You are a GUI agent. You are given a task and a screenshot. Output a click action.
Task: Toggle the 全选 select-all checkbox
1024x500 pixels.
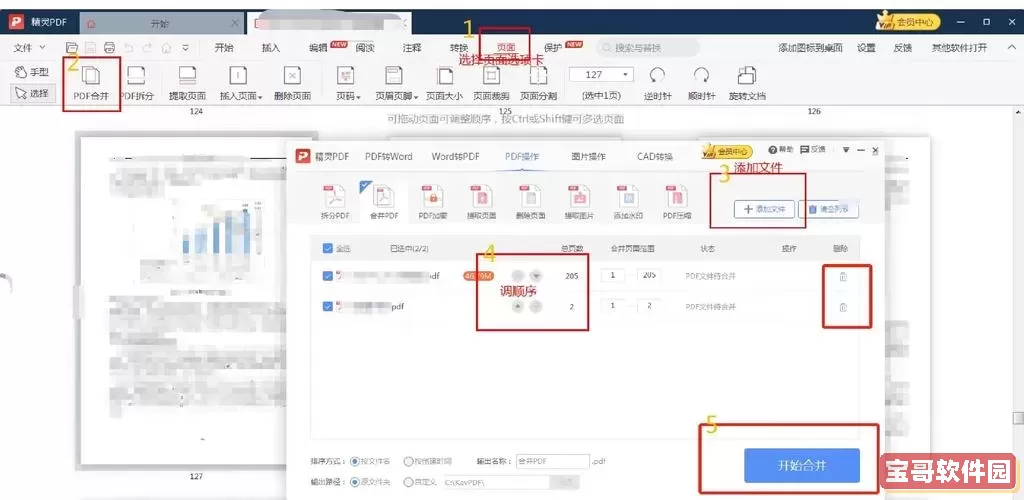[x=328, y=249]
